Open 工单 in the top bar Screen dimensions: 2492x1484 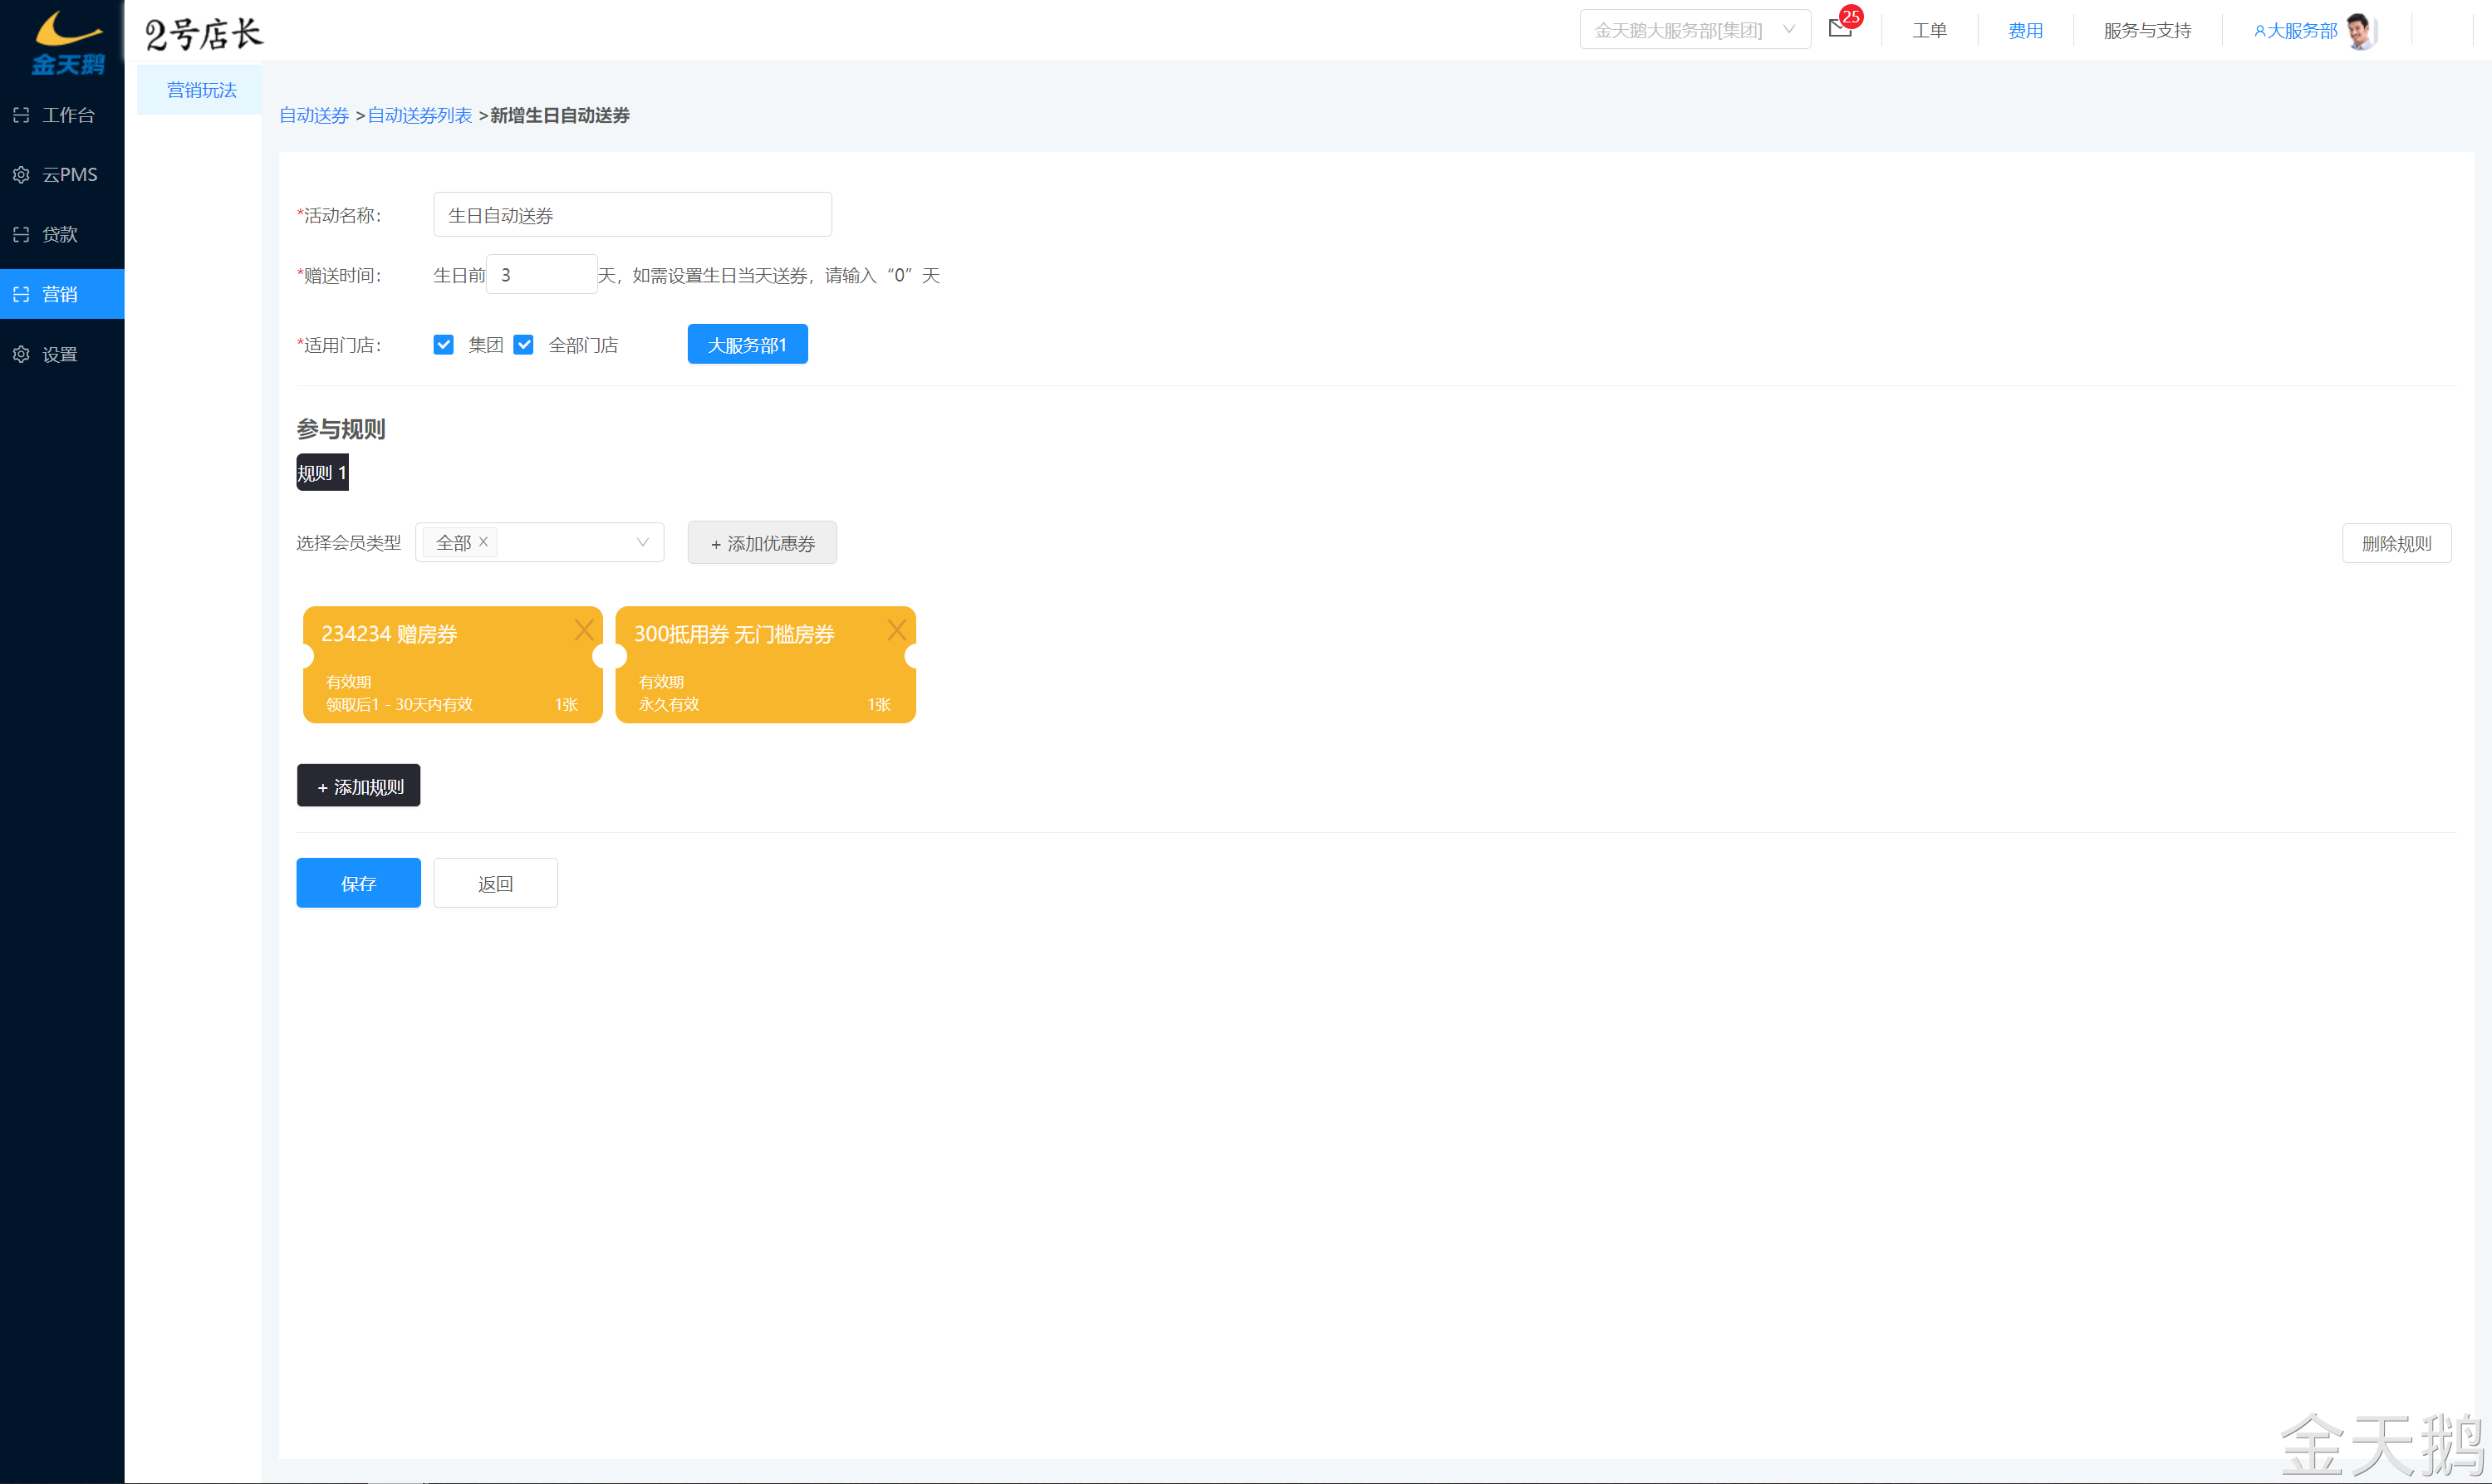tap(1929, 31)
